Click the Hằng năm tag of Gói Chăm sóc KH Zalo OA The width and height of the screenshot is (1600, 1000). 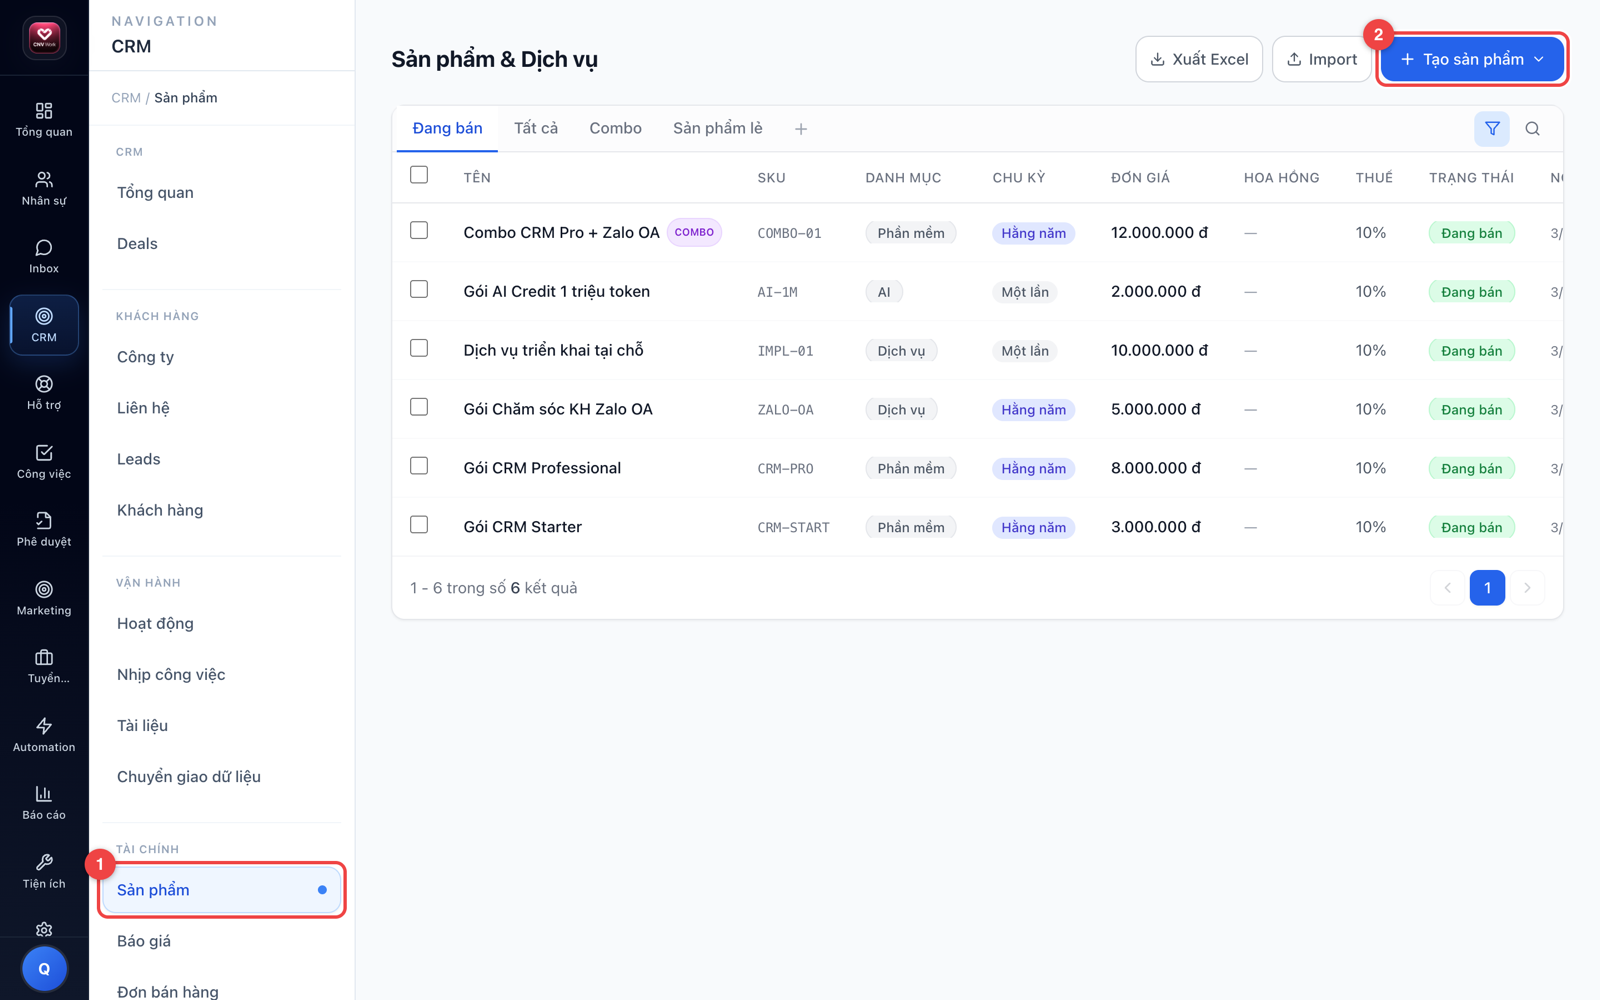pyautogui.click(x=1033, y=410)
